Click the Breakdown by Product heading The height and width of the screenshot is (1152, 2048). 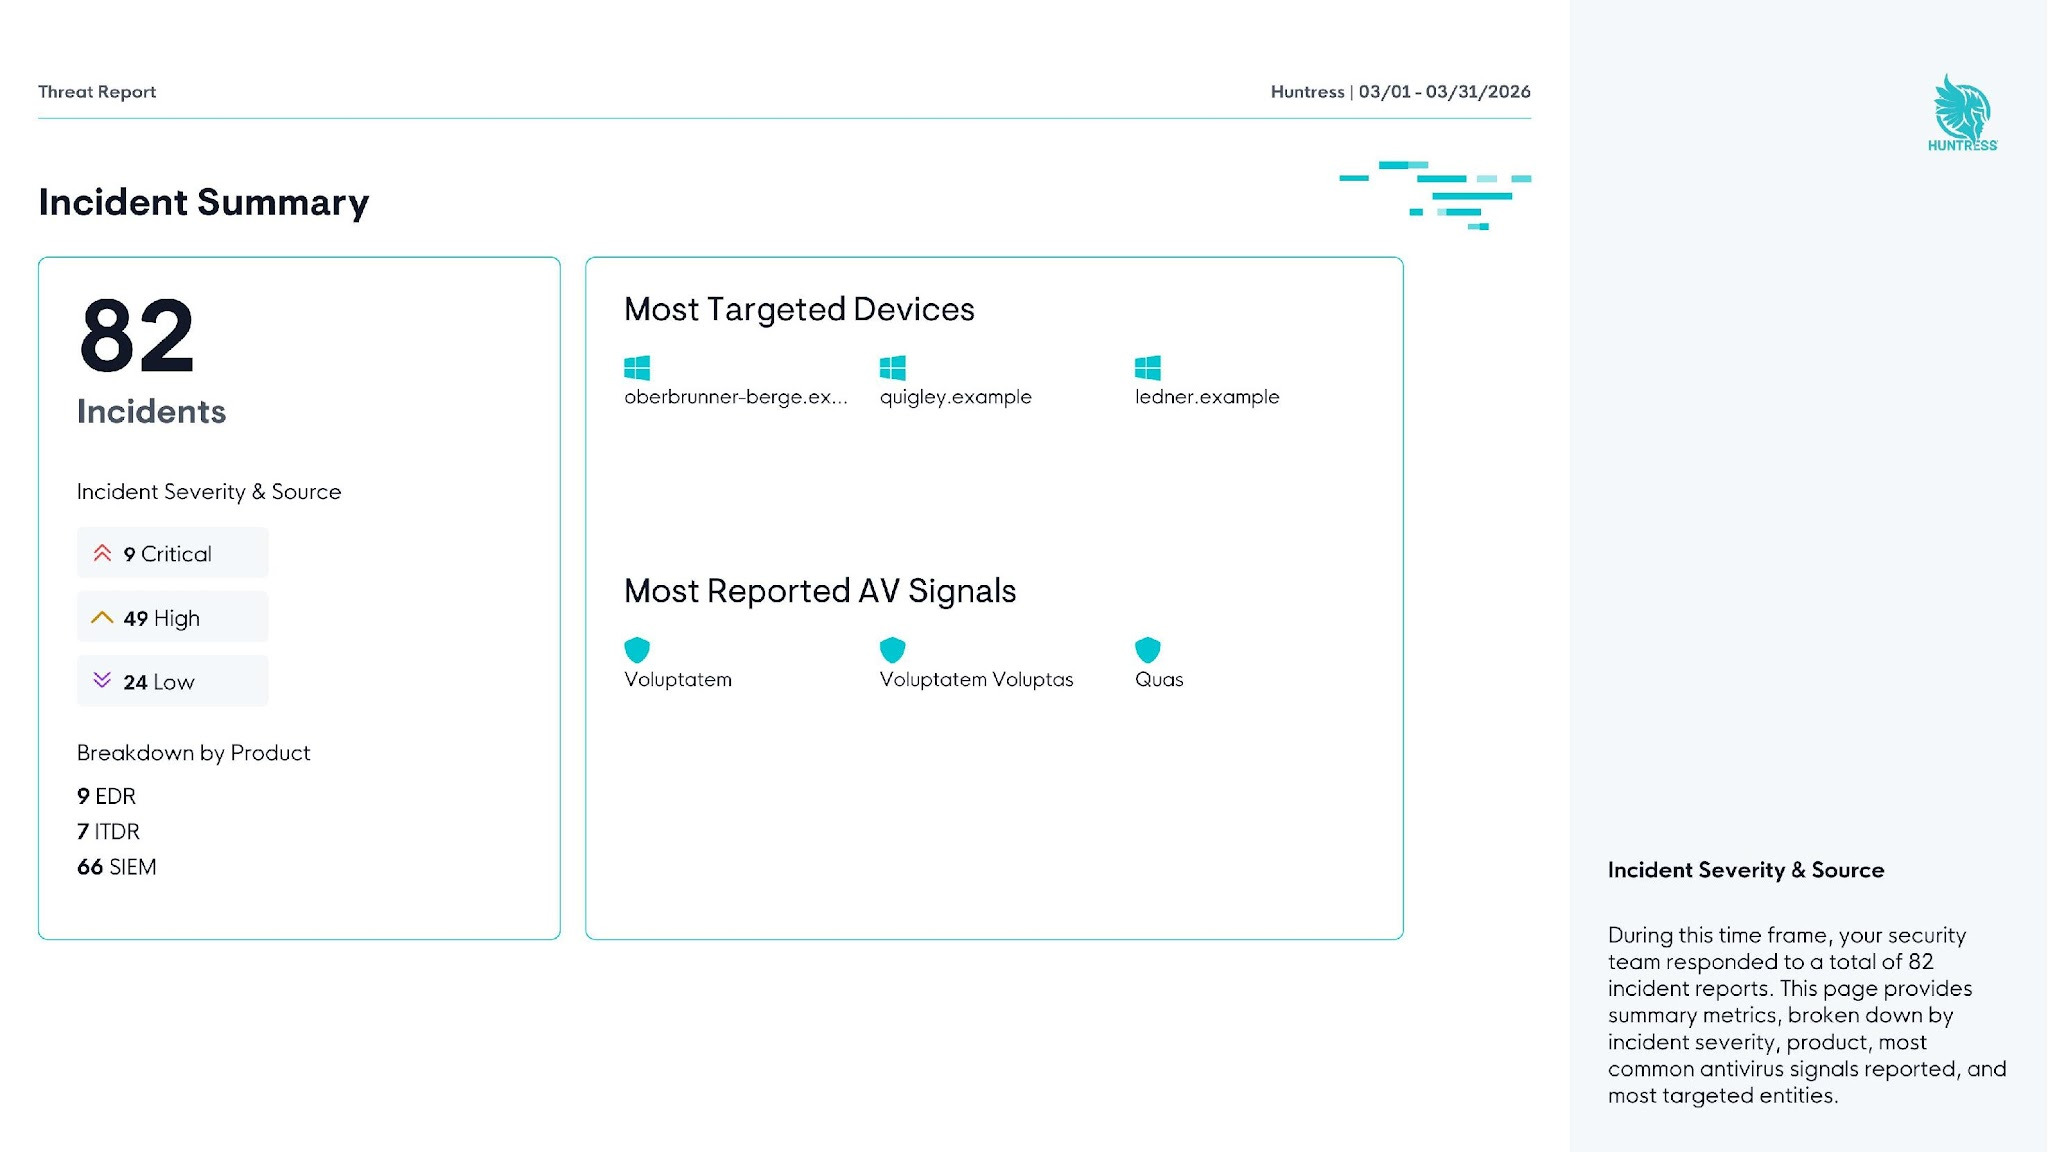(194, 753)
